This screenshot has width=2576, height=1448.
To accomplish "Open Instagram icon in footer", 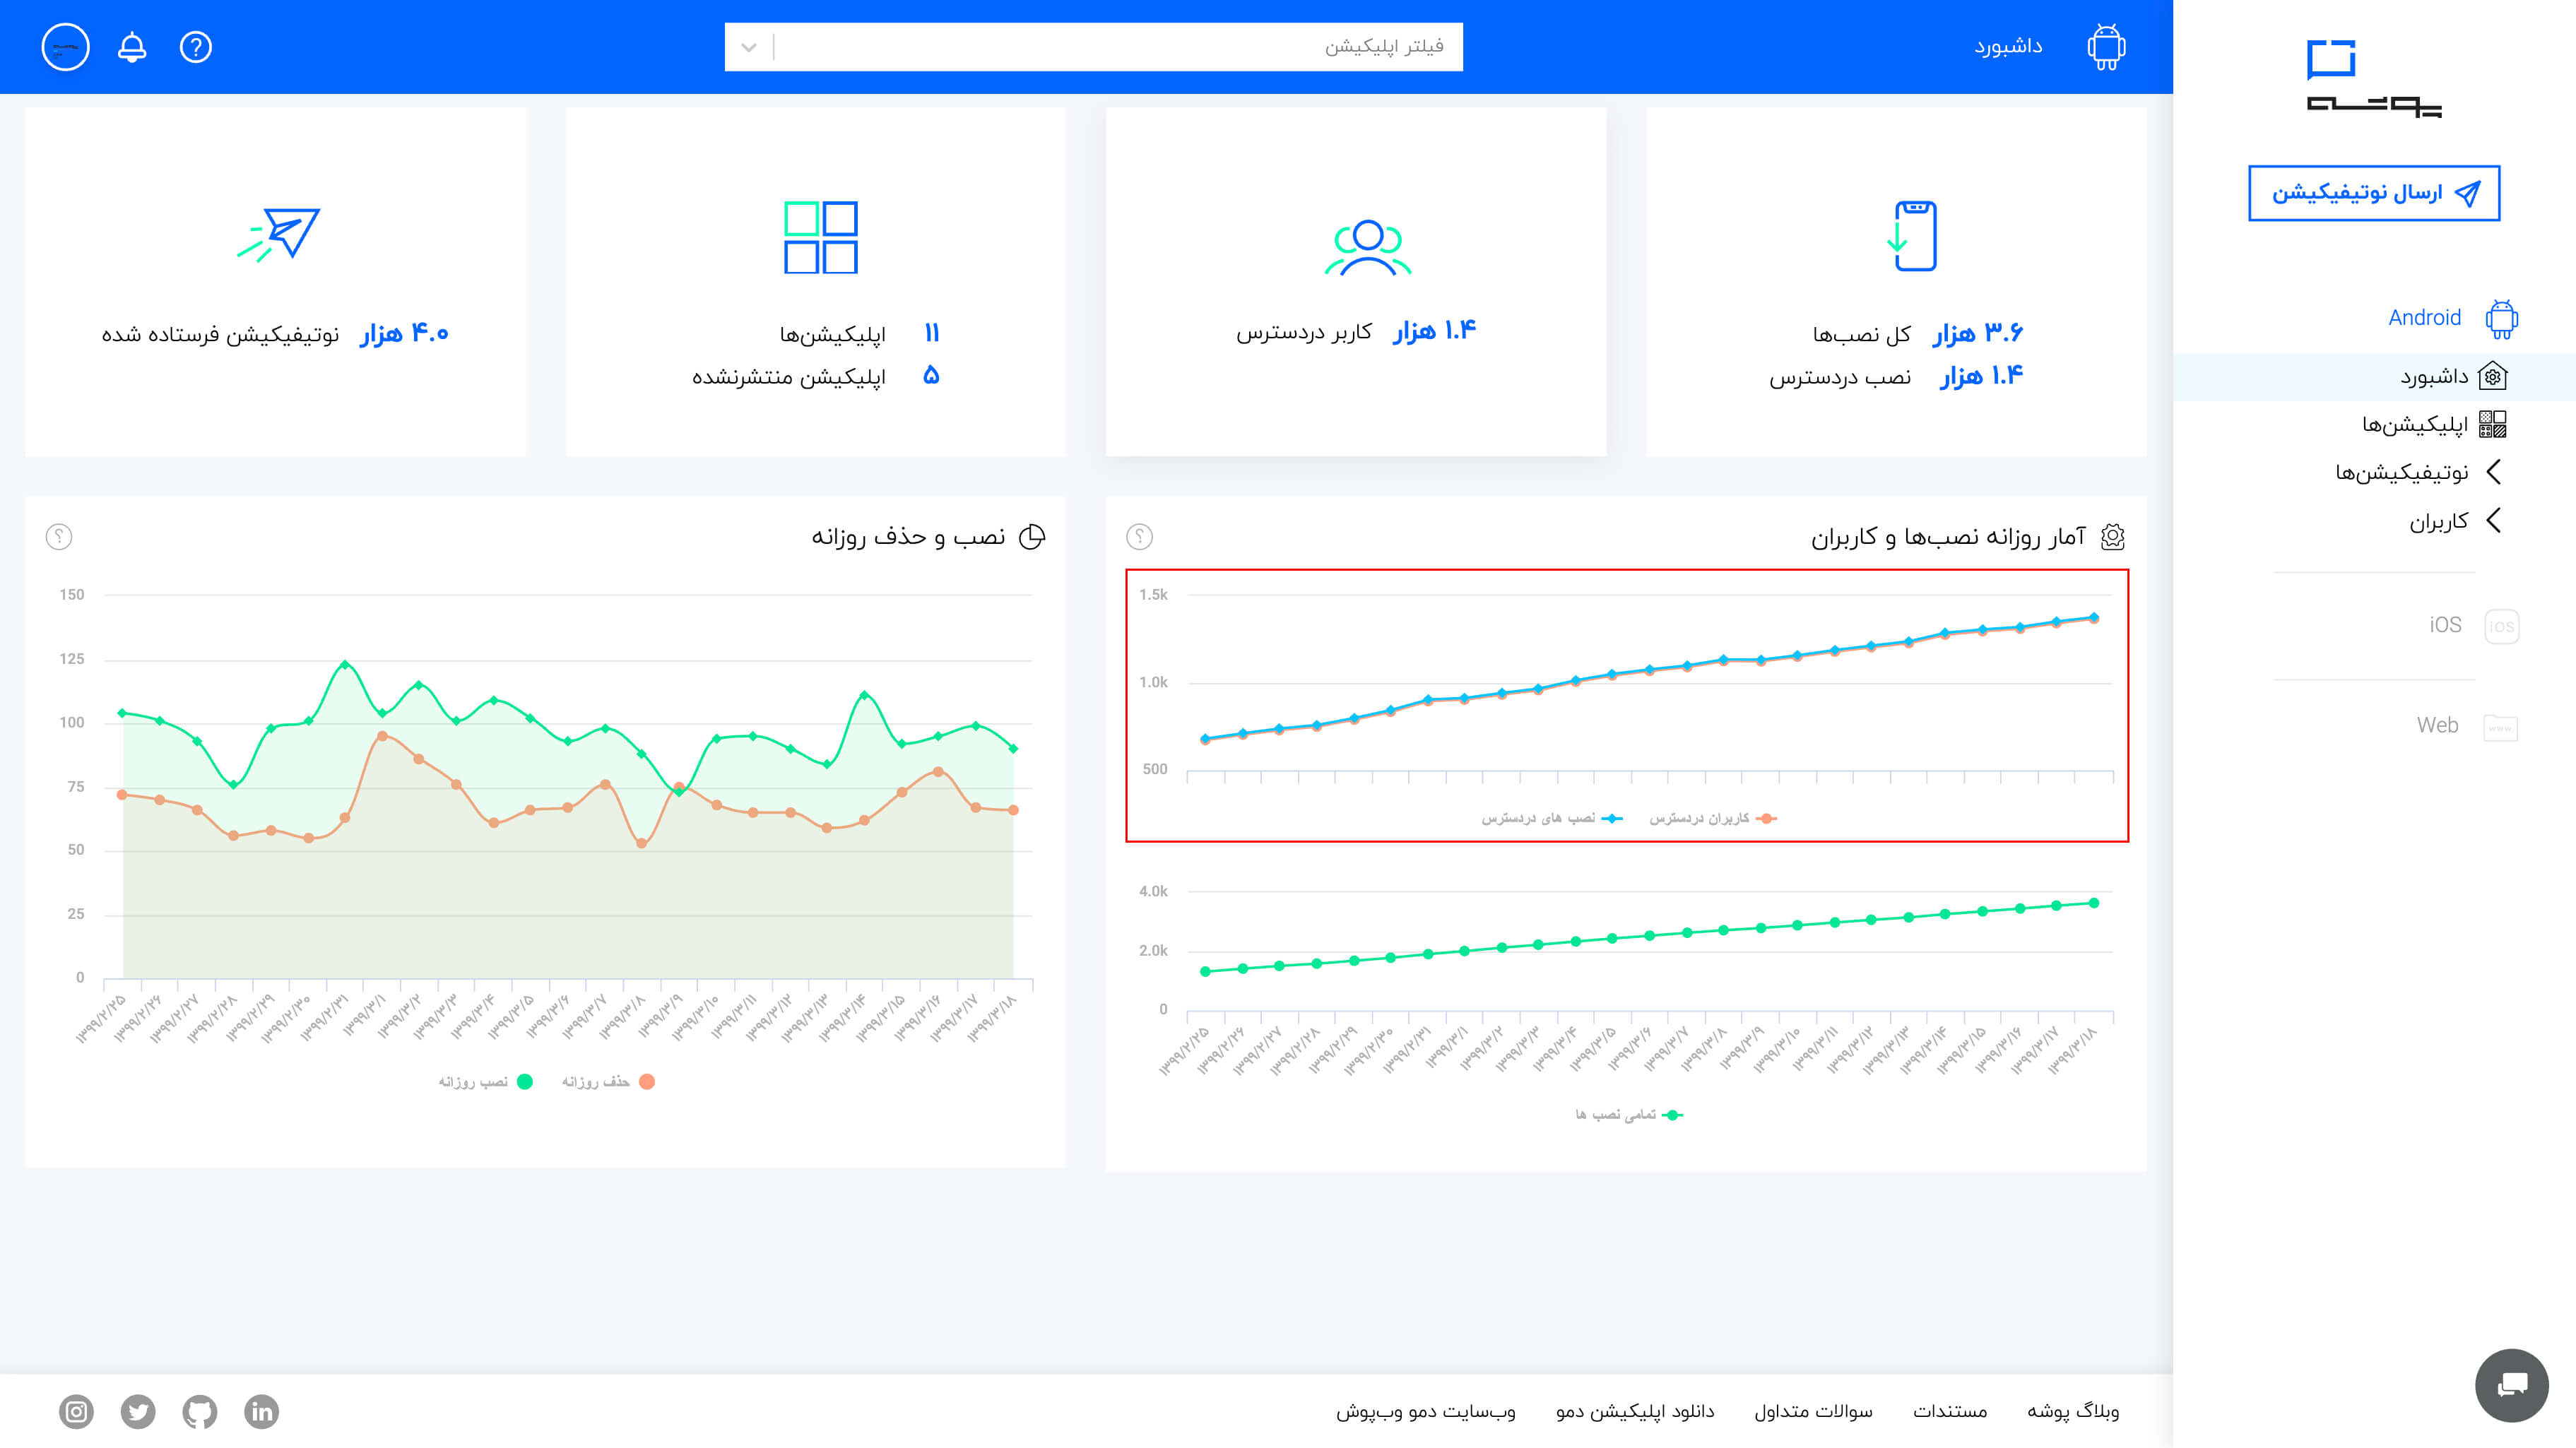I will pos(76,1411).
